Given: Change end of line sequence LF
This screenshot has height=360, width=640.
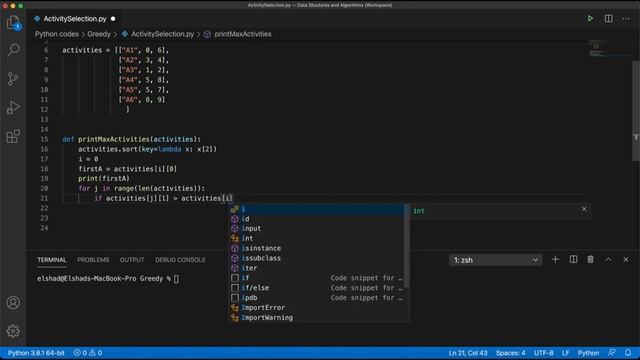Looking at the screenshot, I should 565,353.
